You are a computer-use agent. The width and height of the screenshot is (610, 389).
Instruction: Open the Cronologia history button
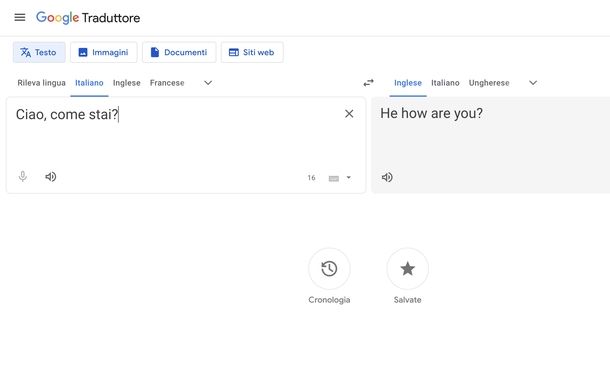tap(329, 269)
